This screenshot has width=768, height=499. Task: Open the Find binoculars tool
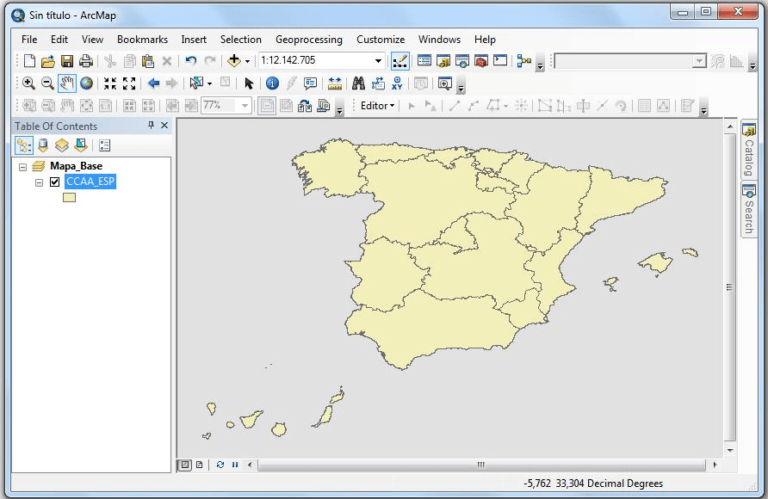tap(359, 83)
